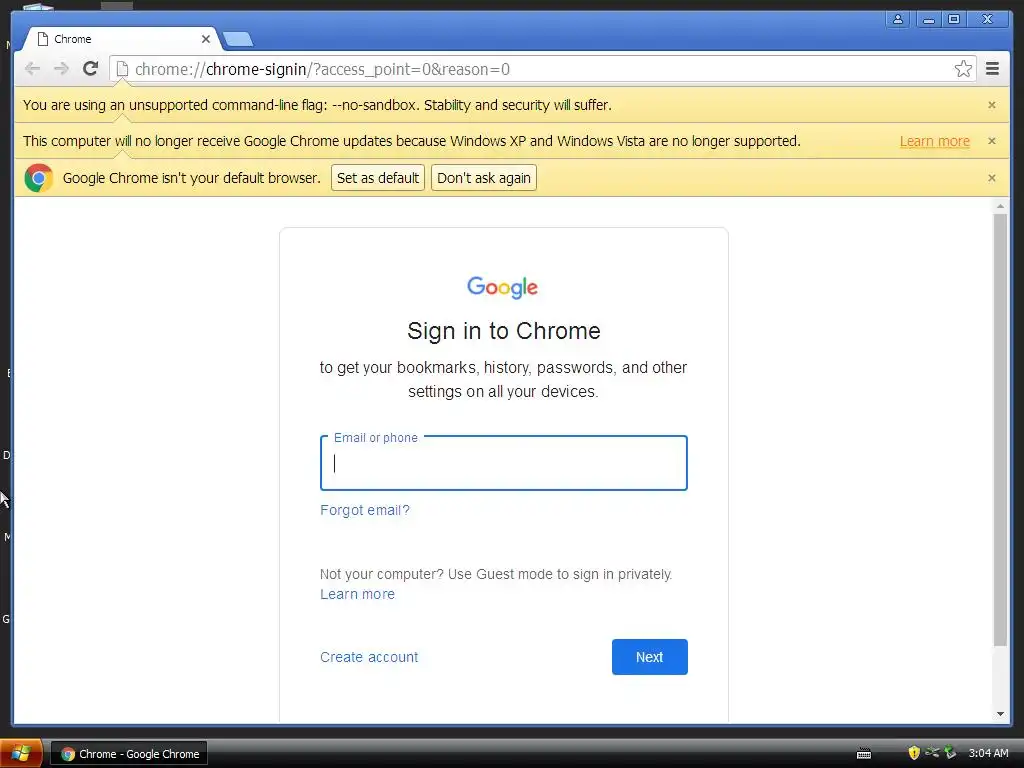Viewport: 1024px width, 768px height.
Task: Click the vertical scrollbar thumb
Action: click(x=1000, y=430)
